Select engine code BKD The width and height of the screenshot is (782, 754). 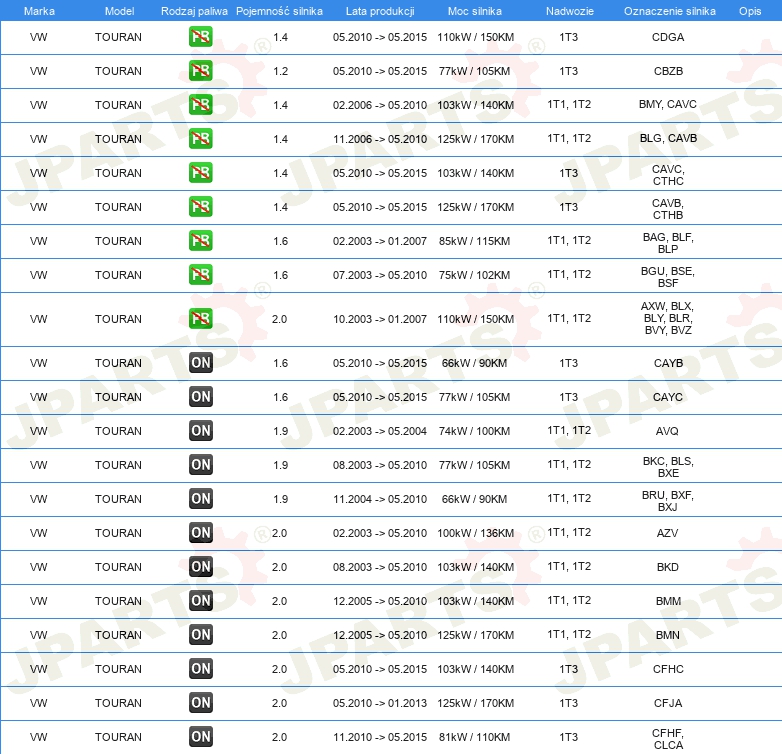click(x=667, y=567)
